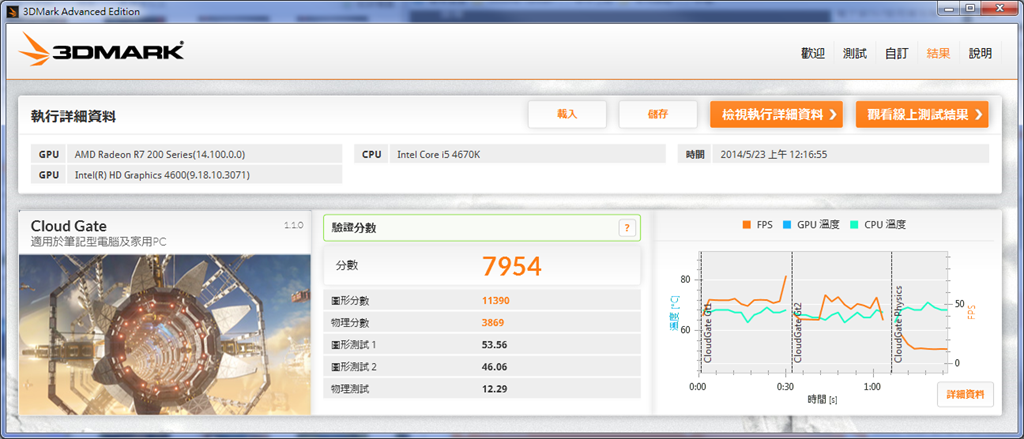Click the Cloud Gate preview image
This screenshot has height=439, width=1024.
point(165,334)
